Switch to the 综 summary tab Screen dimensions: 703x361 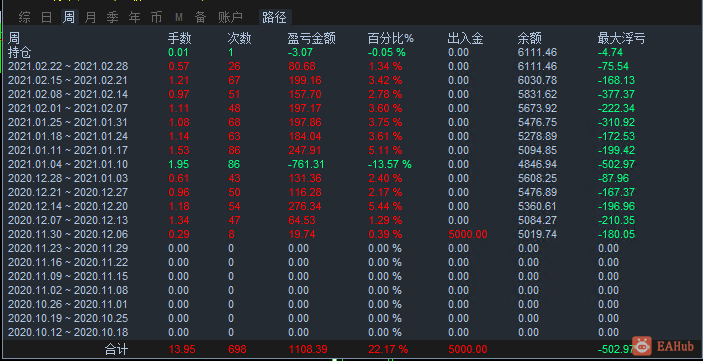25,17
